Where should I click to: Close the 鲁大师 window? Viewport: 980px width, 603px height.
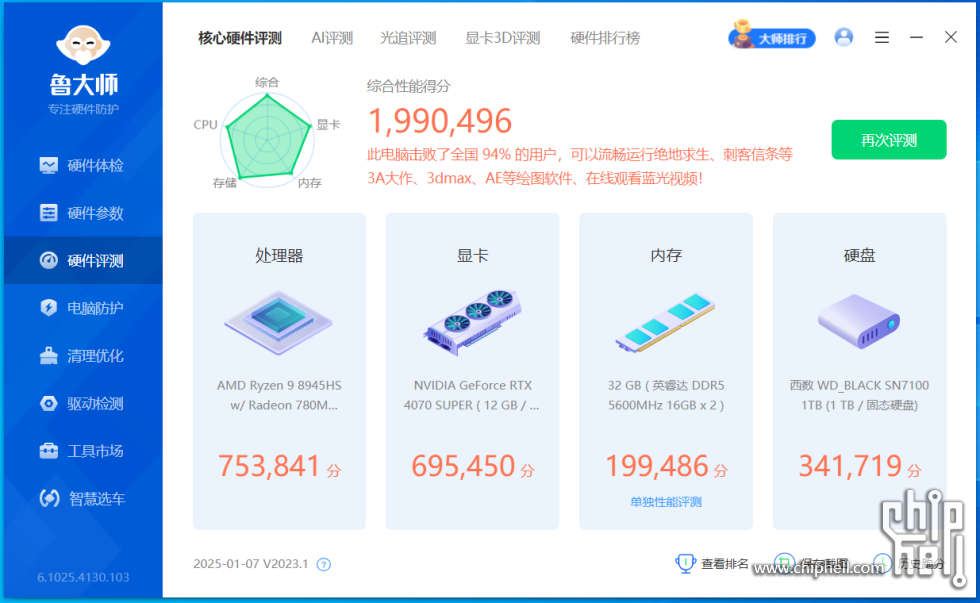click(x=951, y=37)
